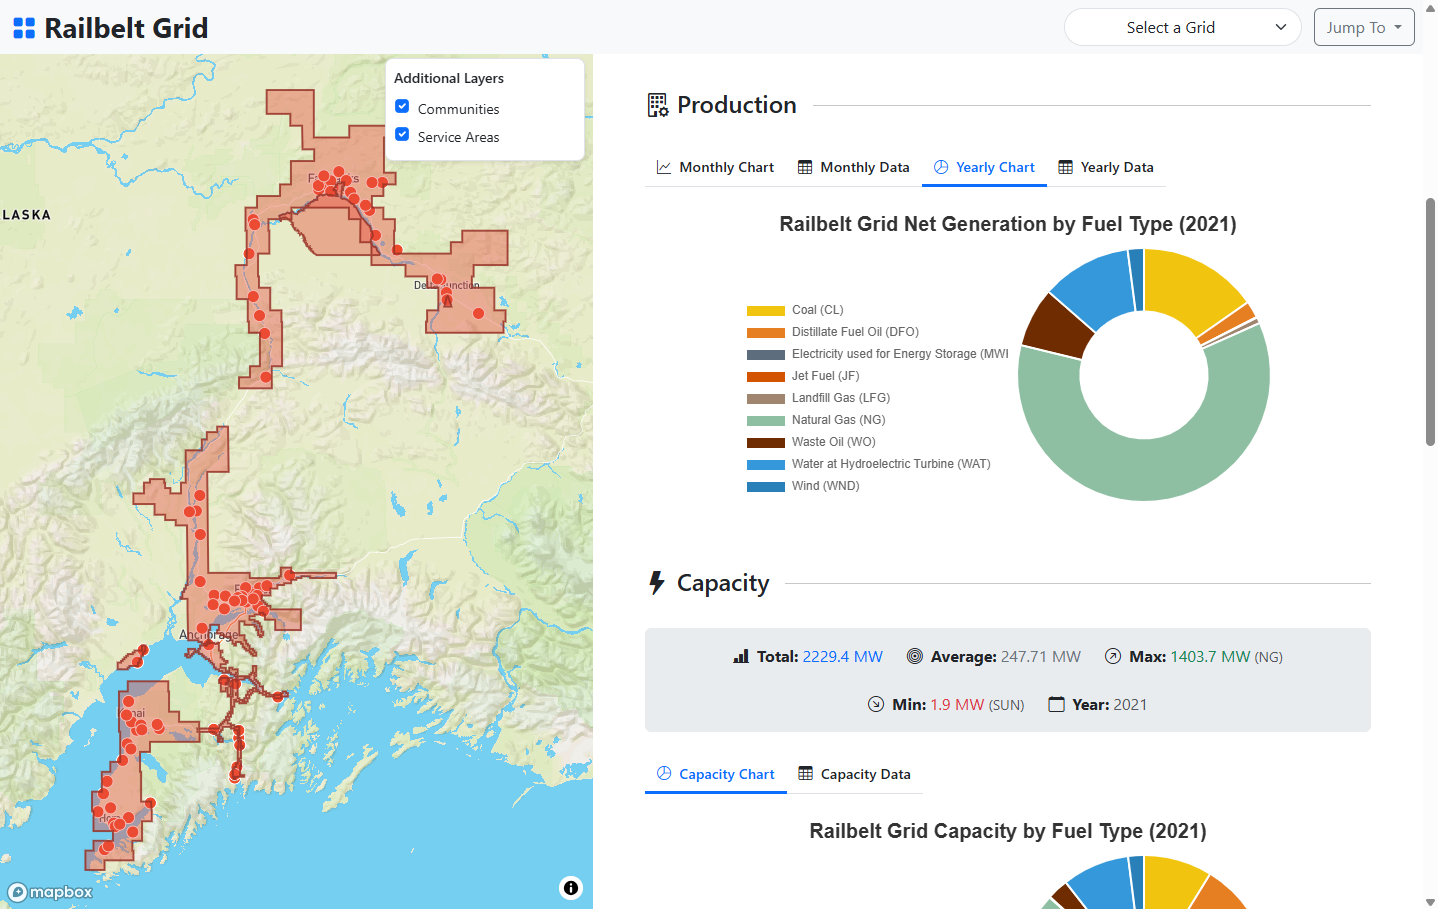
Task: Click the map info attribution icon
Action: coord(570,888)
